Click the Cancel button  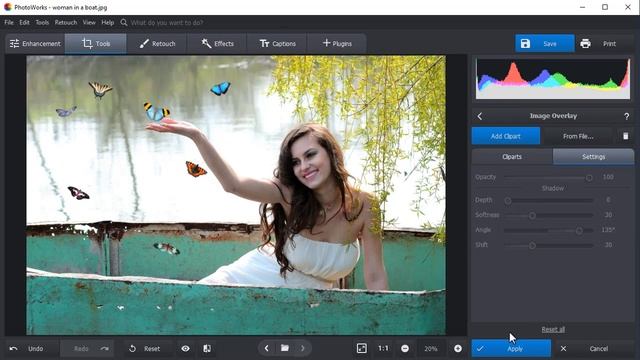pyautogui.click(x=592, y=349)
